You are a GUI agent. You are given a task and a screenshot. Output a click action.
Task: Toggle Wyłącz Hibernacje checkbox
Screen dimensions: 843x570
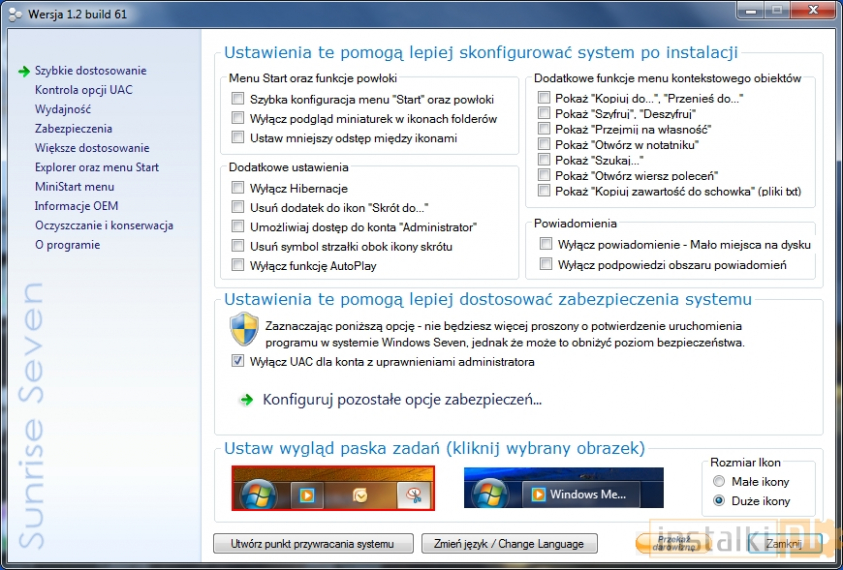pos(238,188)
